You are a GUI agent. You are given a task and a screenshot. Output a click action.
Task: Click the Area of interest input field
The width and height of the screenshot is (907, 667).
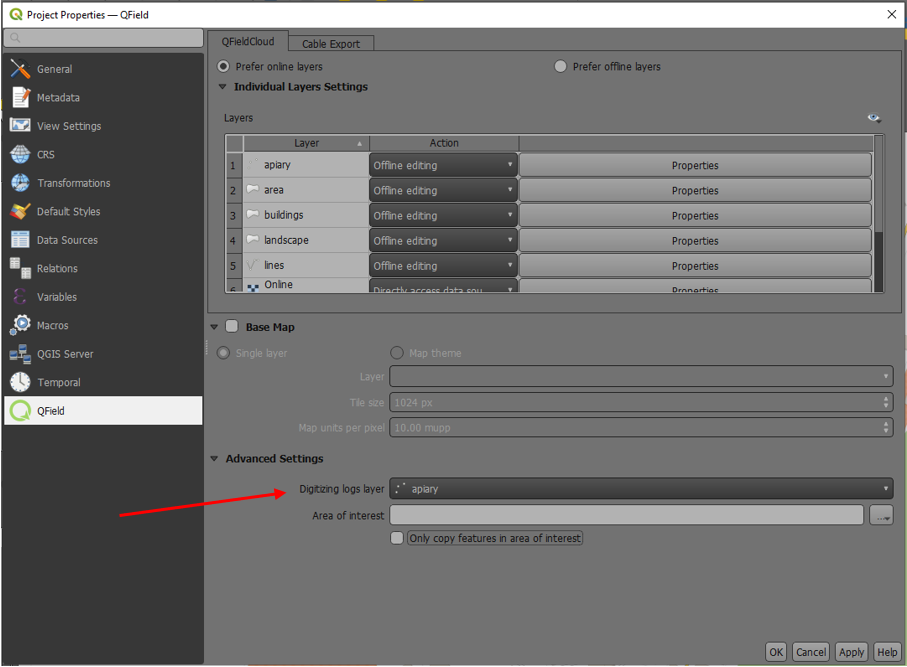[x=626, y=515]
